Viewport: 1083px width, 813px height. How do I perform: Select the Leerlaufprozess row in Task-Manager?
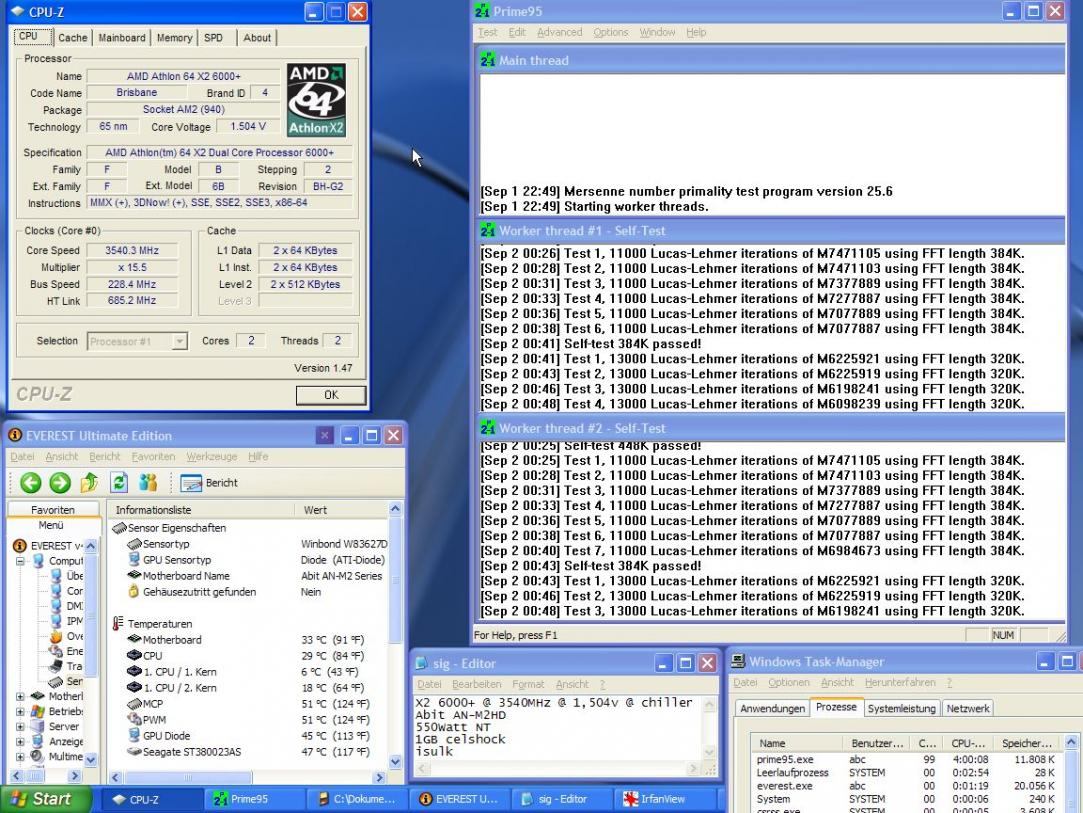(907, 772)
